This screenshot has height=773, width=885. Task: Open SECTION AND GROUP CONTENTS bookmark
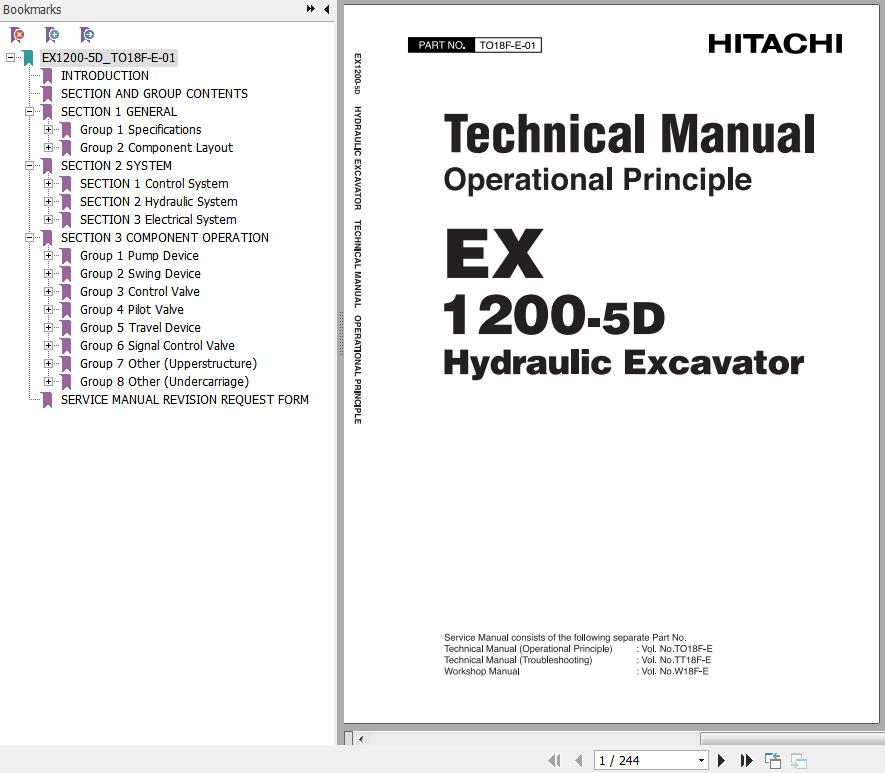(x=154, y=94)
